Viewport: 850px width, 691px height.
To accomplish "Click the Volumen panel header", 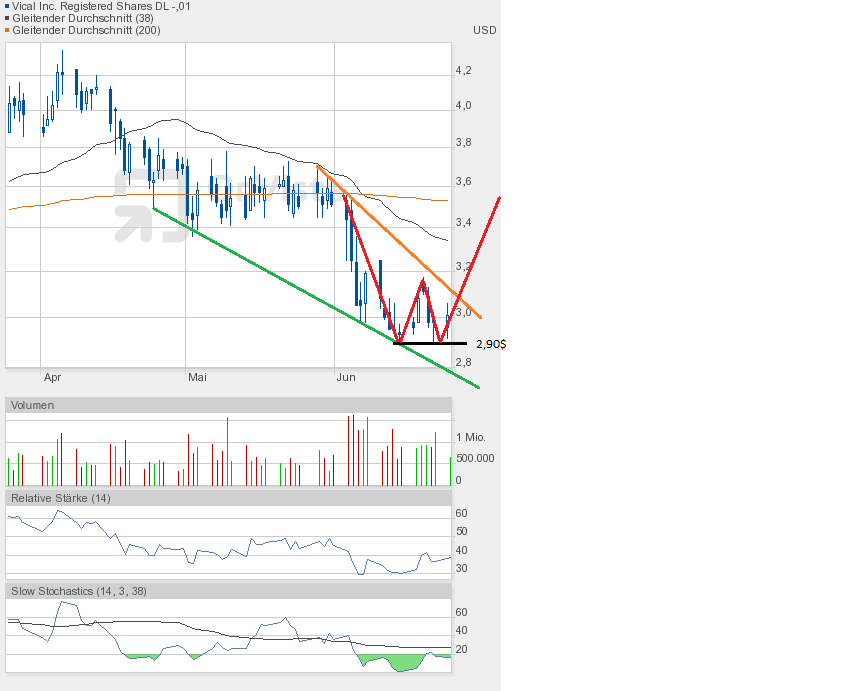I will (x=33, y=405).
